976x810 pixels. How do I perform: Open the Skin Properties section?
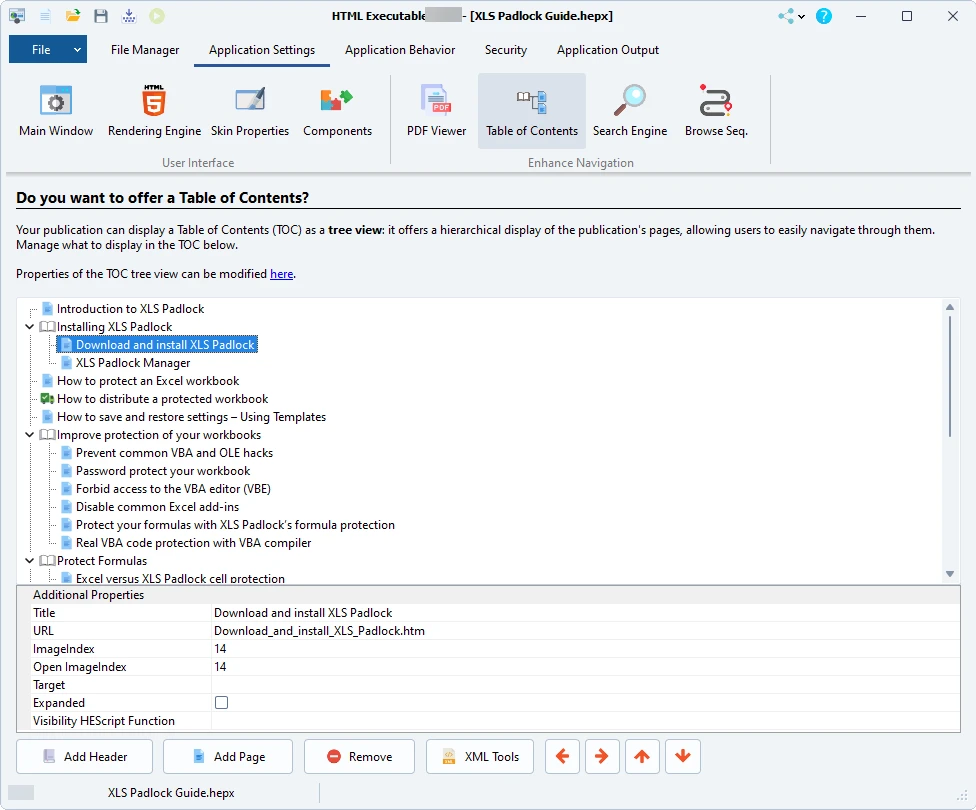point(249,111)
